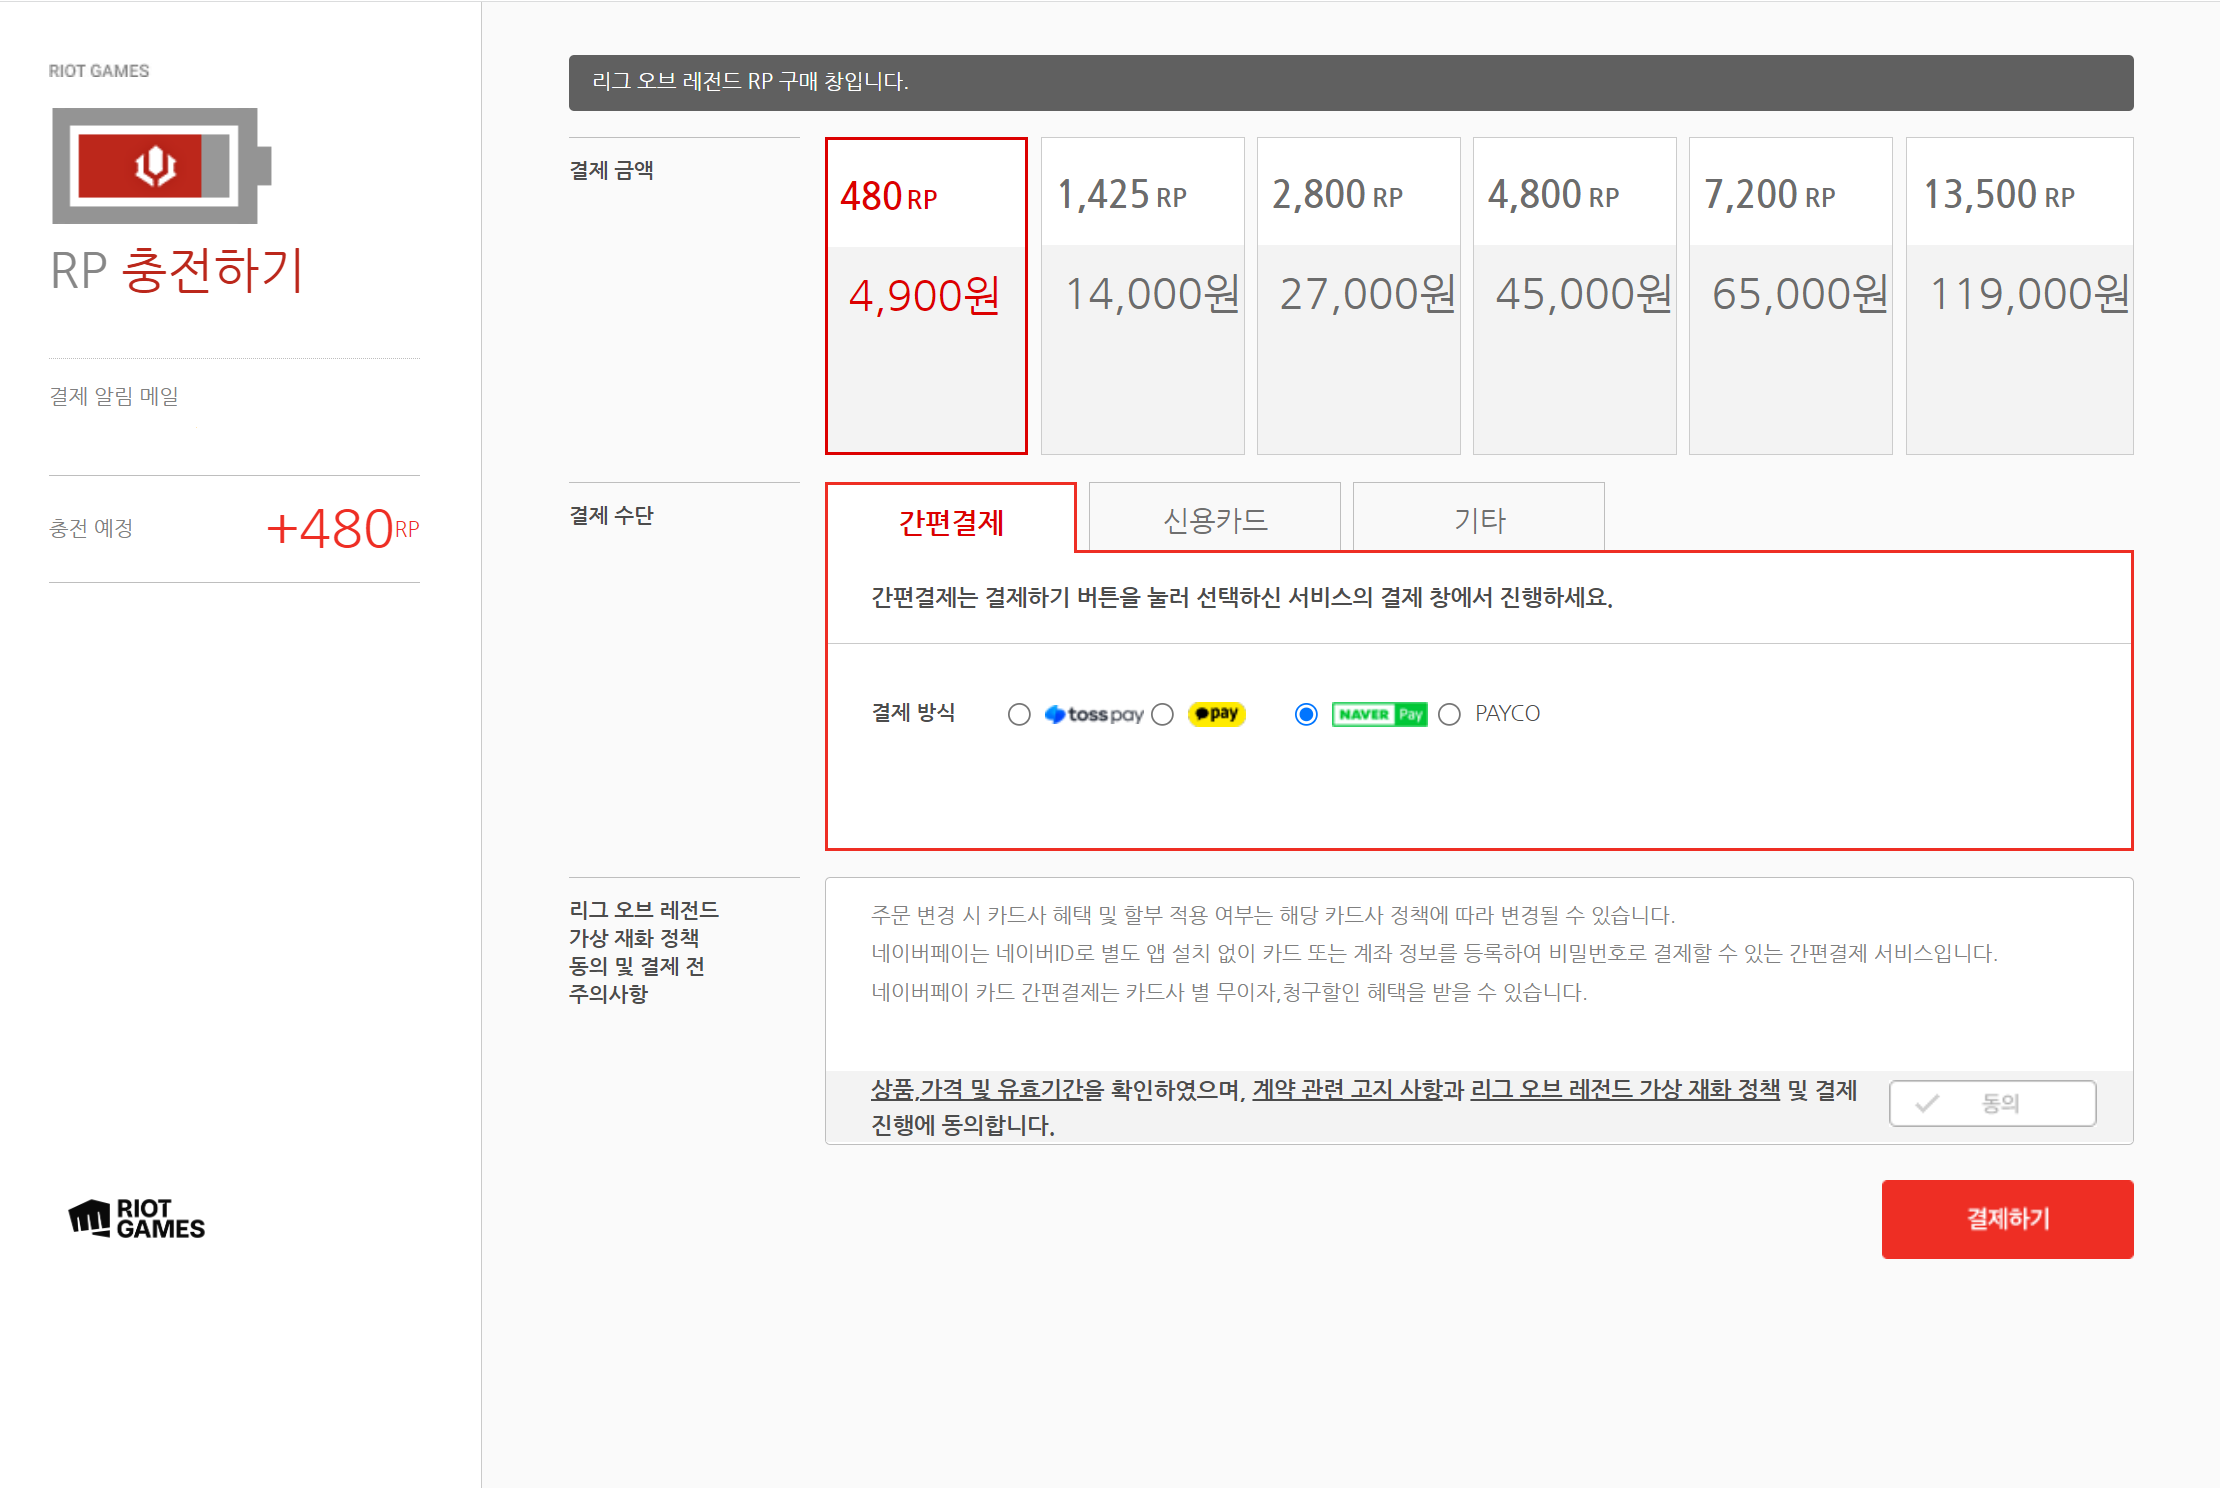Check the 동의 agreement checkbox button

(1992, 1103)
